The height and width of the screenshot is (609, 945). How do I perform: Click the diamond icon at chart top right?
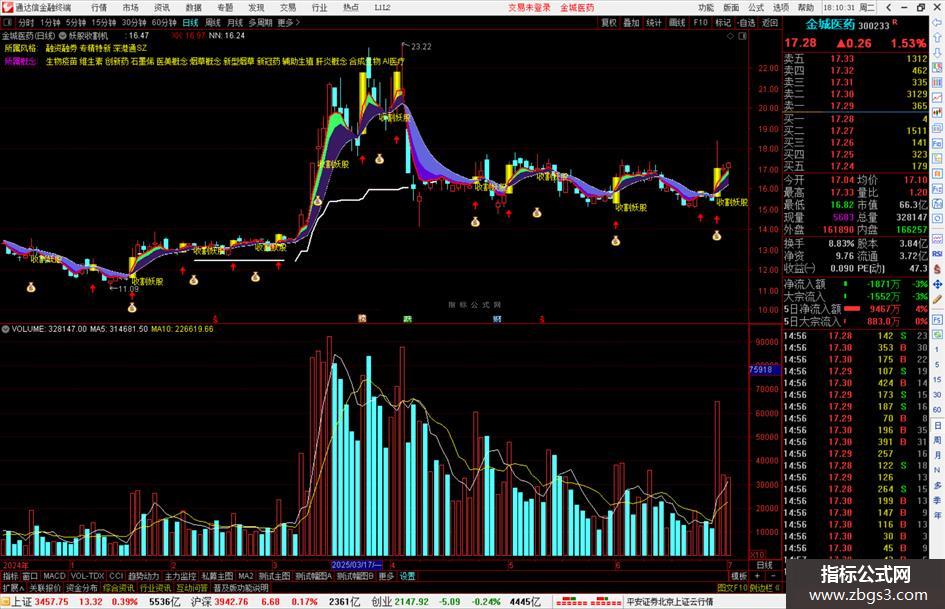(x=730, y=36)
